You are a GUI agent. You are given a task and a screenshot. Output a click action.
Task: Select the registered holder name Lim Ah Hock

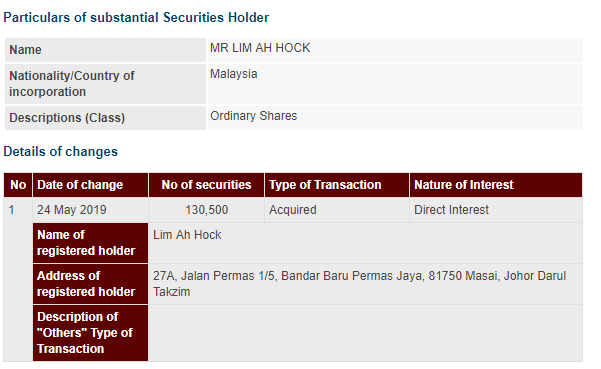coord(187,235)
